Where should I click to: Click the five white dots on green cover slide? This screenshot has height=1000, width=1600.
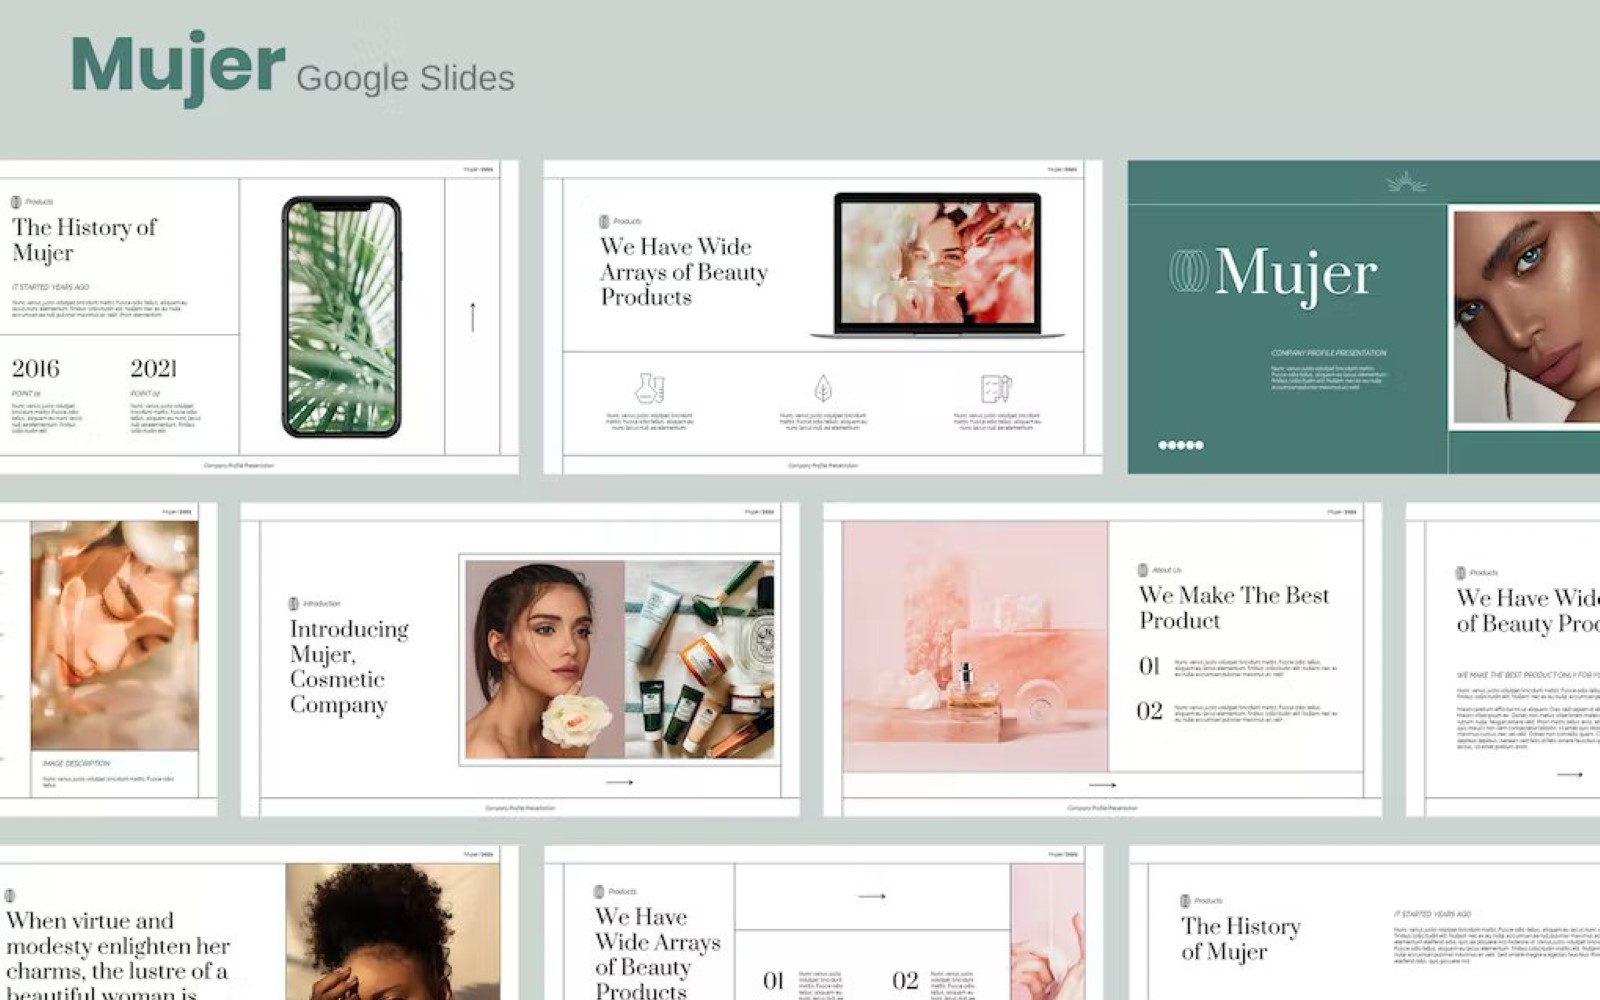[x=1181, y=445]
